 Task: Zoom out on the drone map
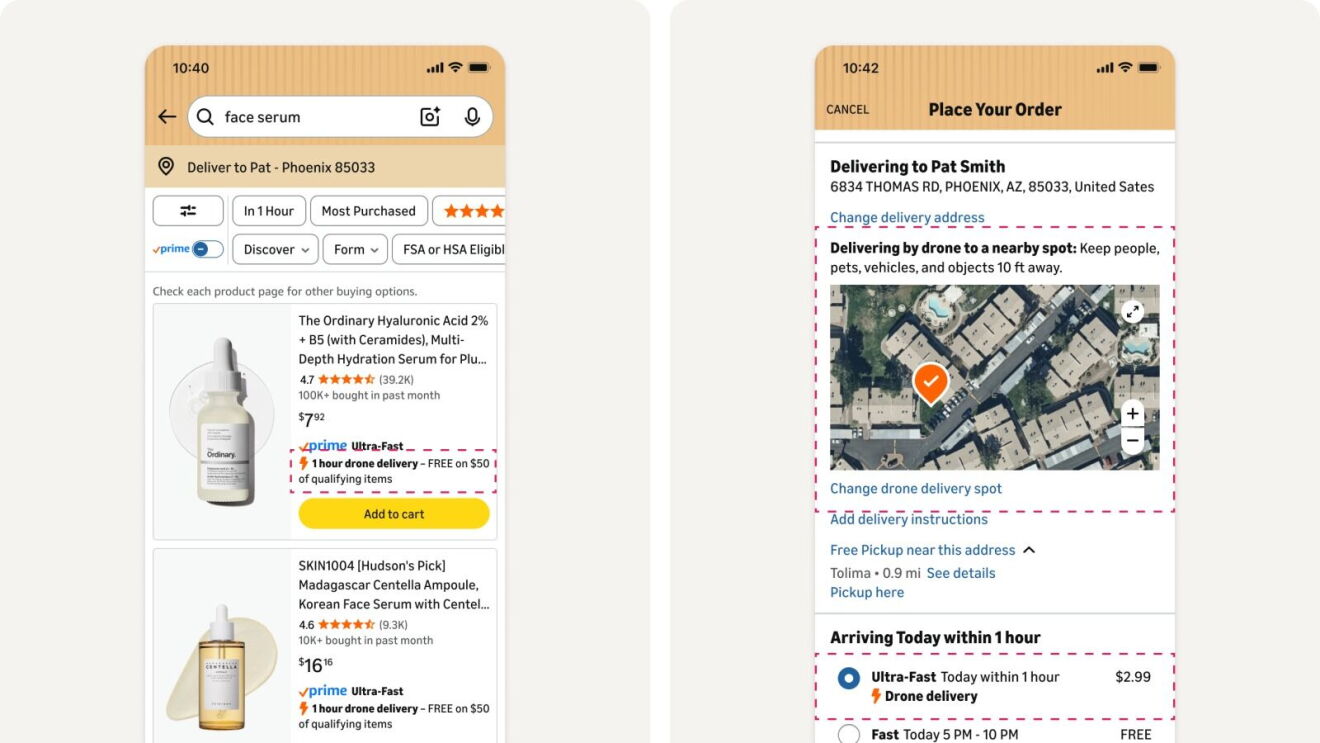pos(1132,440)
